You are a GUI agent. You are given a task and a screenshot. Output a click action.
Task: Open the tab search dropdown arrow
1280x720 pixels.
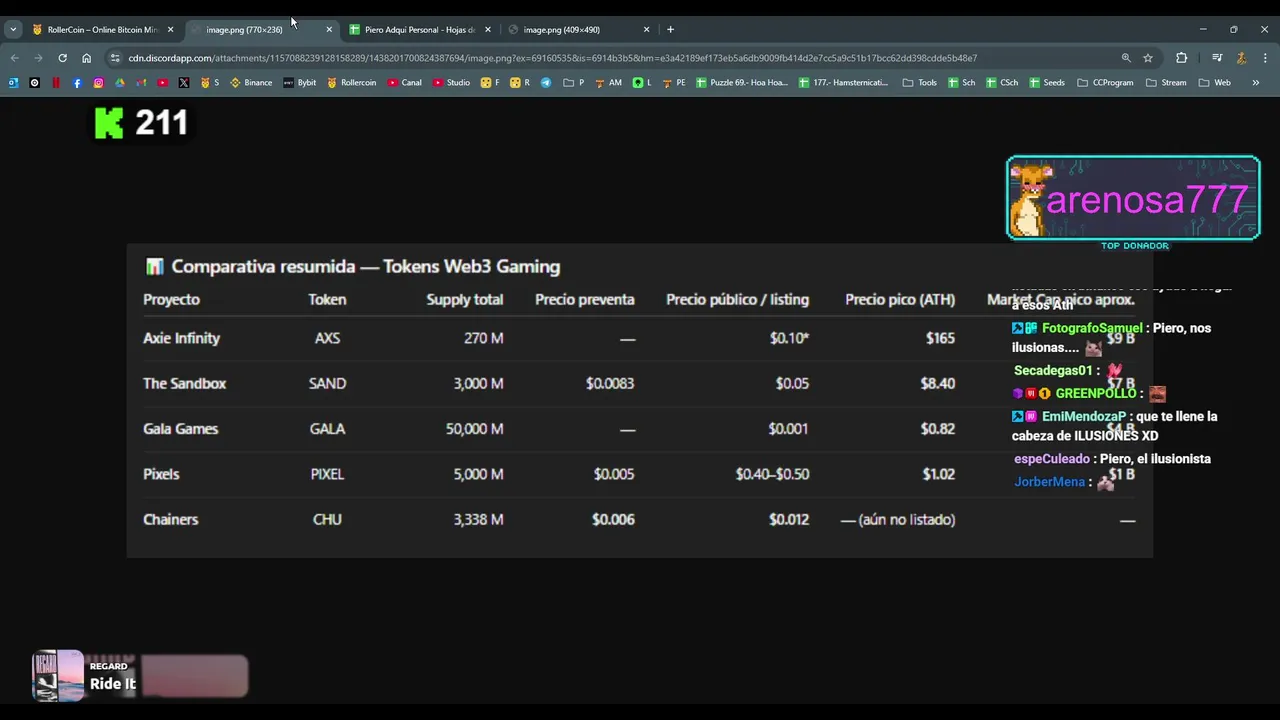(13, 30)
